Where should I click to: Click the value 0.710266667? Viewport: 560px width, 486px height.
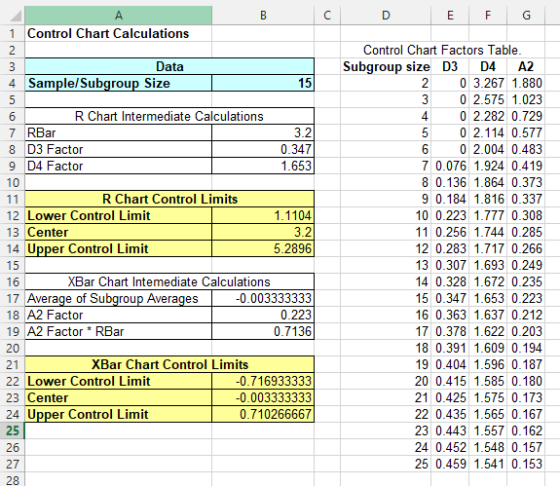263,414
